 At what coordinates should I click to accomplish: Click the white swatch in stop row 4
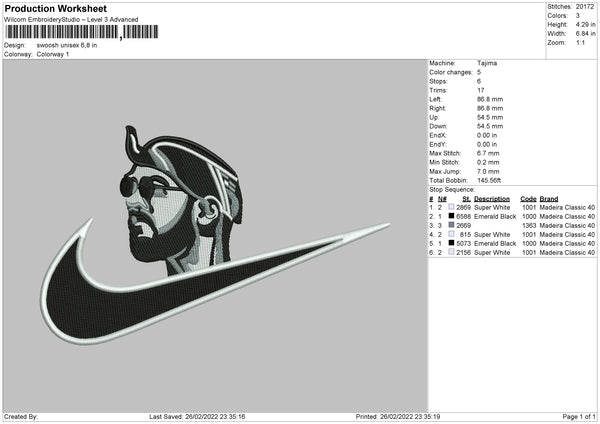point(451,234)
